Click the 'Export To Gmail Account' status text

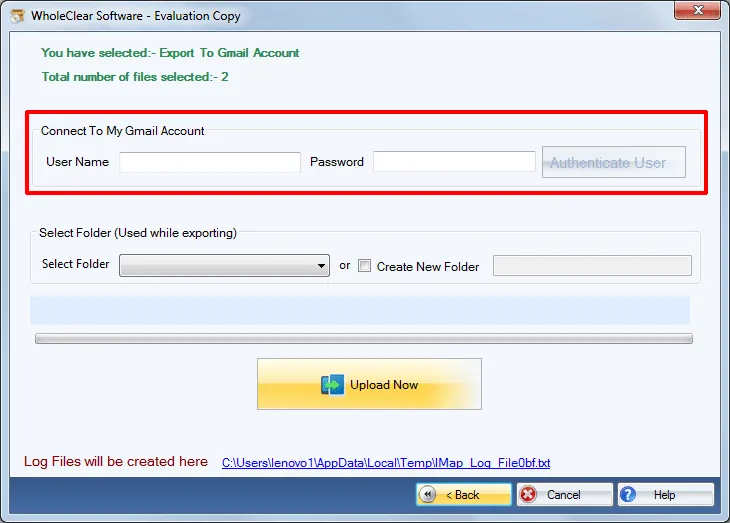click(229, 53)
